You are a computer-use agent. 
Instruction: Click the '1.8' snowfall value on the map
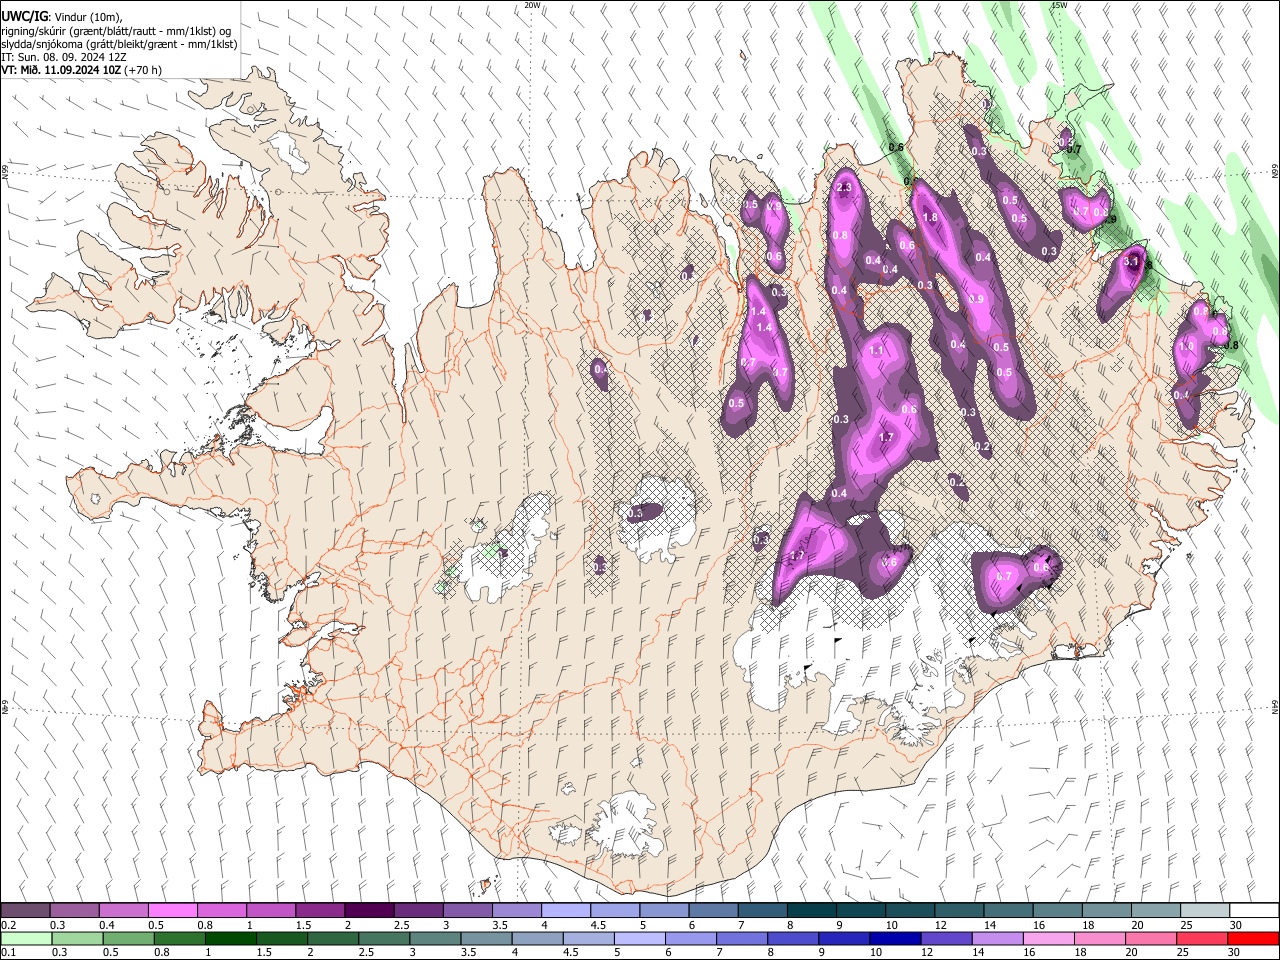click(930, 217)
